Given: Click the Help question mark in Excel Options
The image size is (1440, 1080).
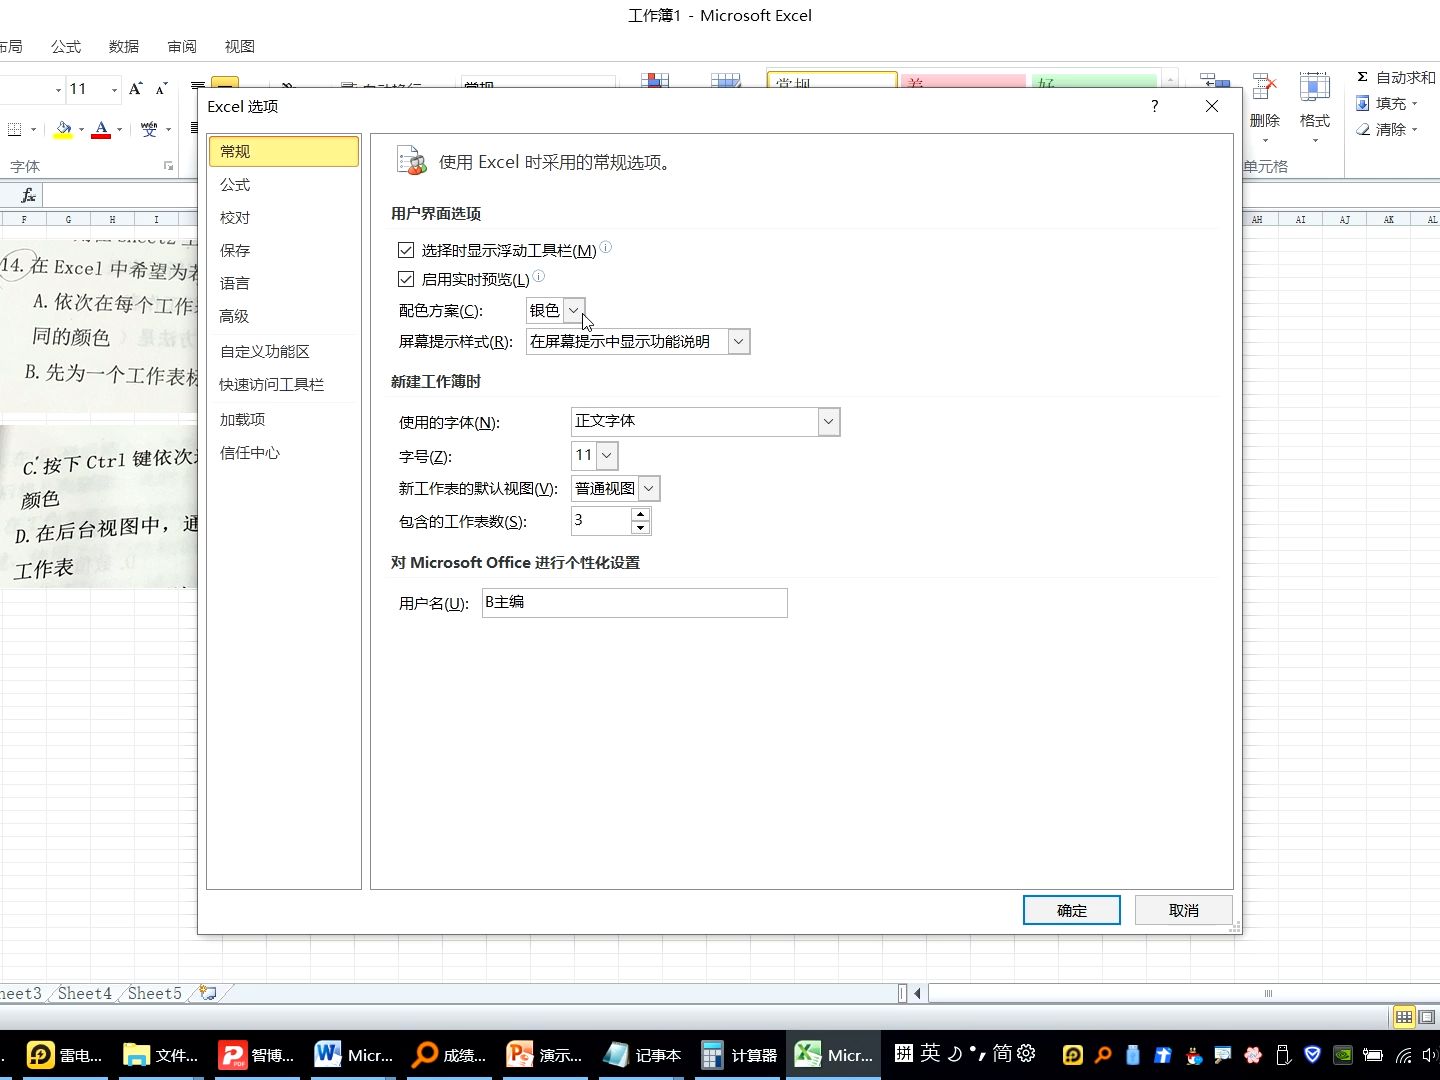Looking at the screenshot, I should [1154, 106].
